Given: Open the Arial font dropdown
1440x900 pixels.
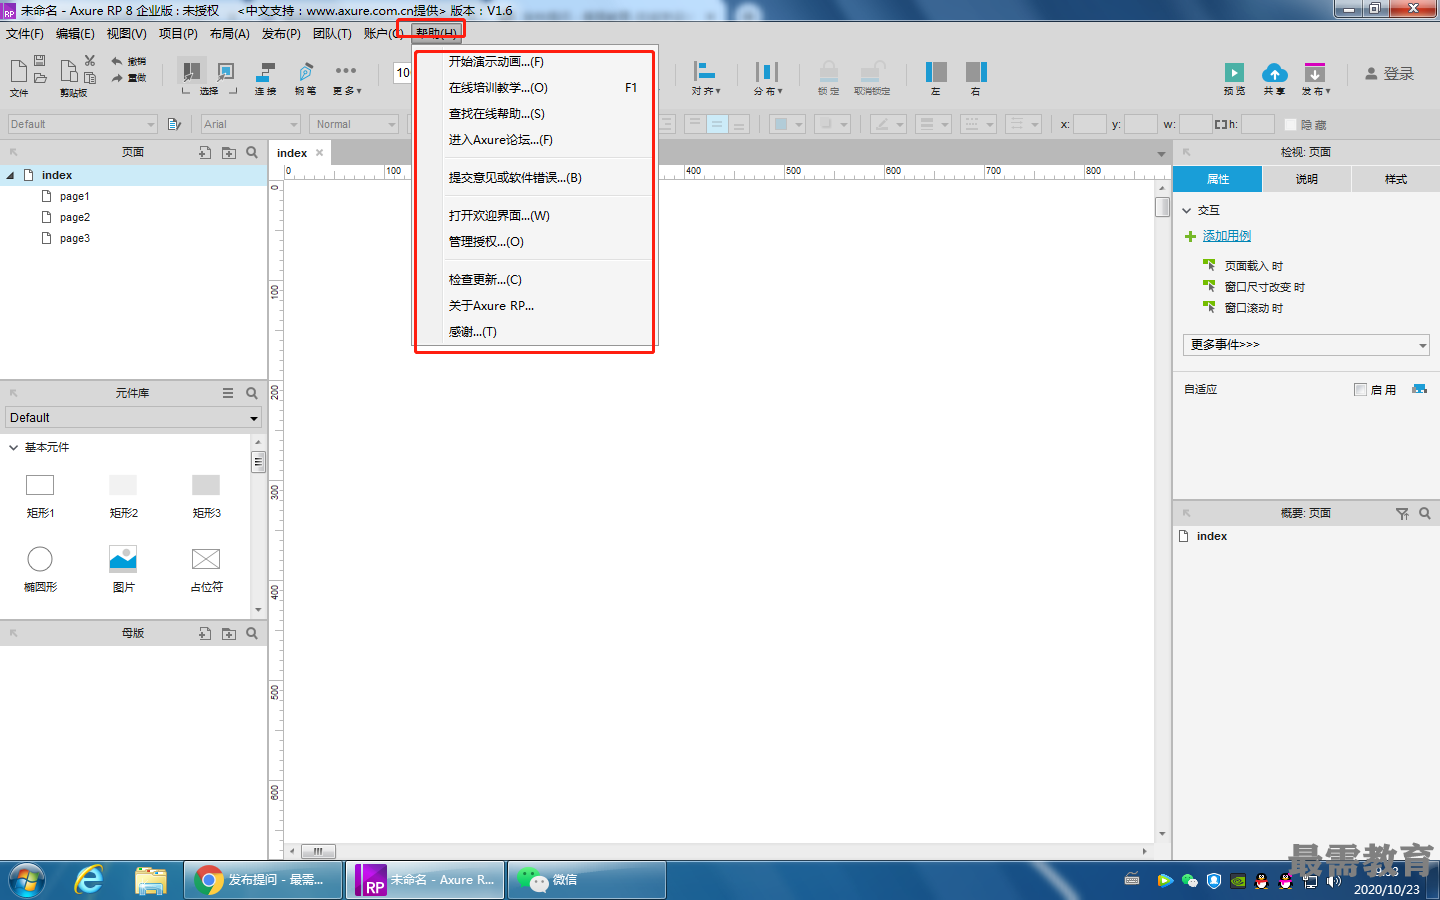Looking at the screenshot, I should click(x=251, y=124).
